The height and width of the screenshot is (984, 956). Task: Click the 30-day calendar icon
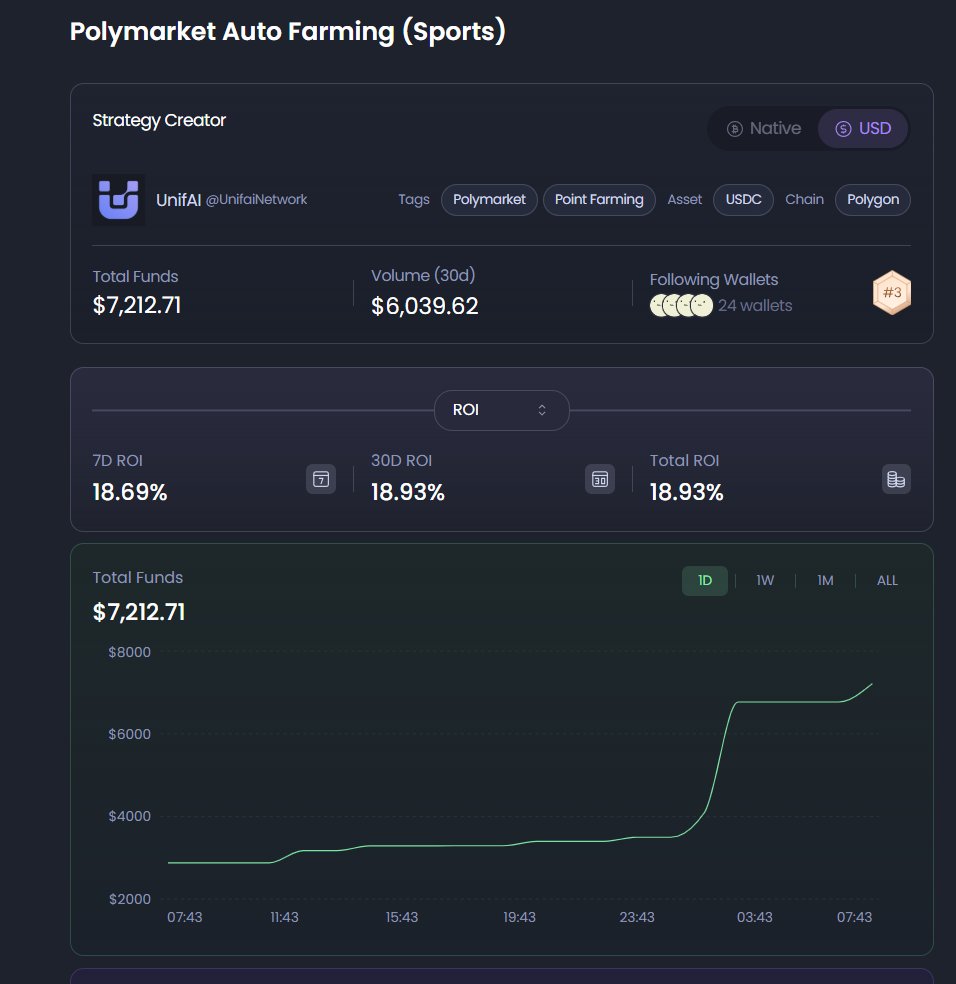coord(600,479)
